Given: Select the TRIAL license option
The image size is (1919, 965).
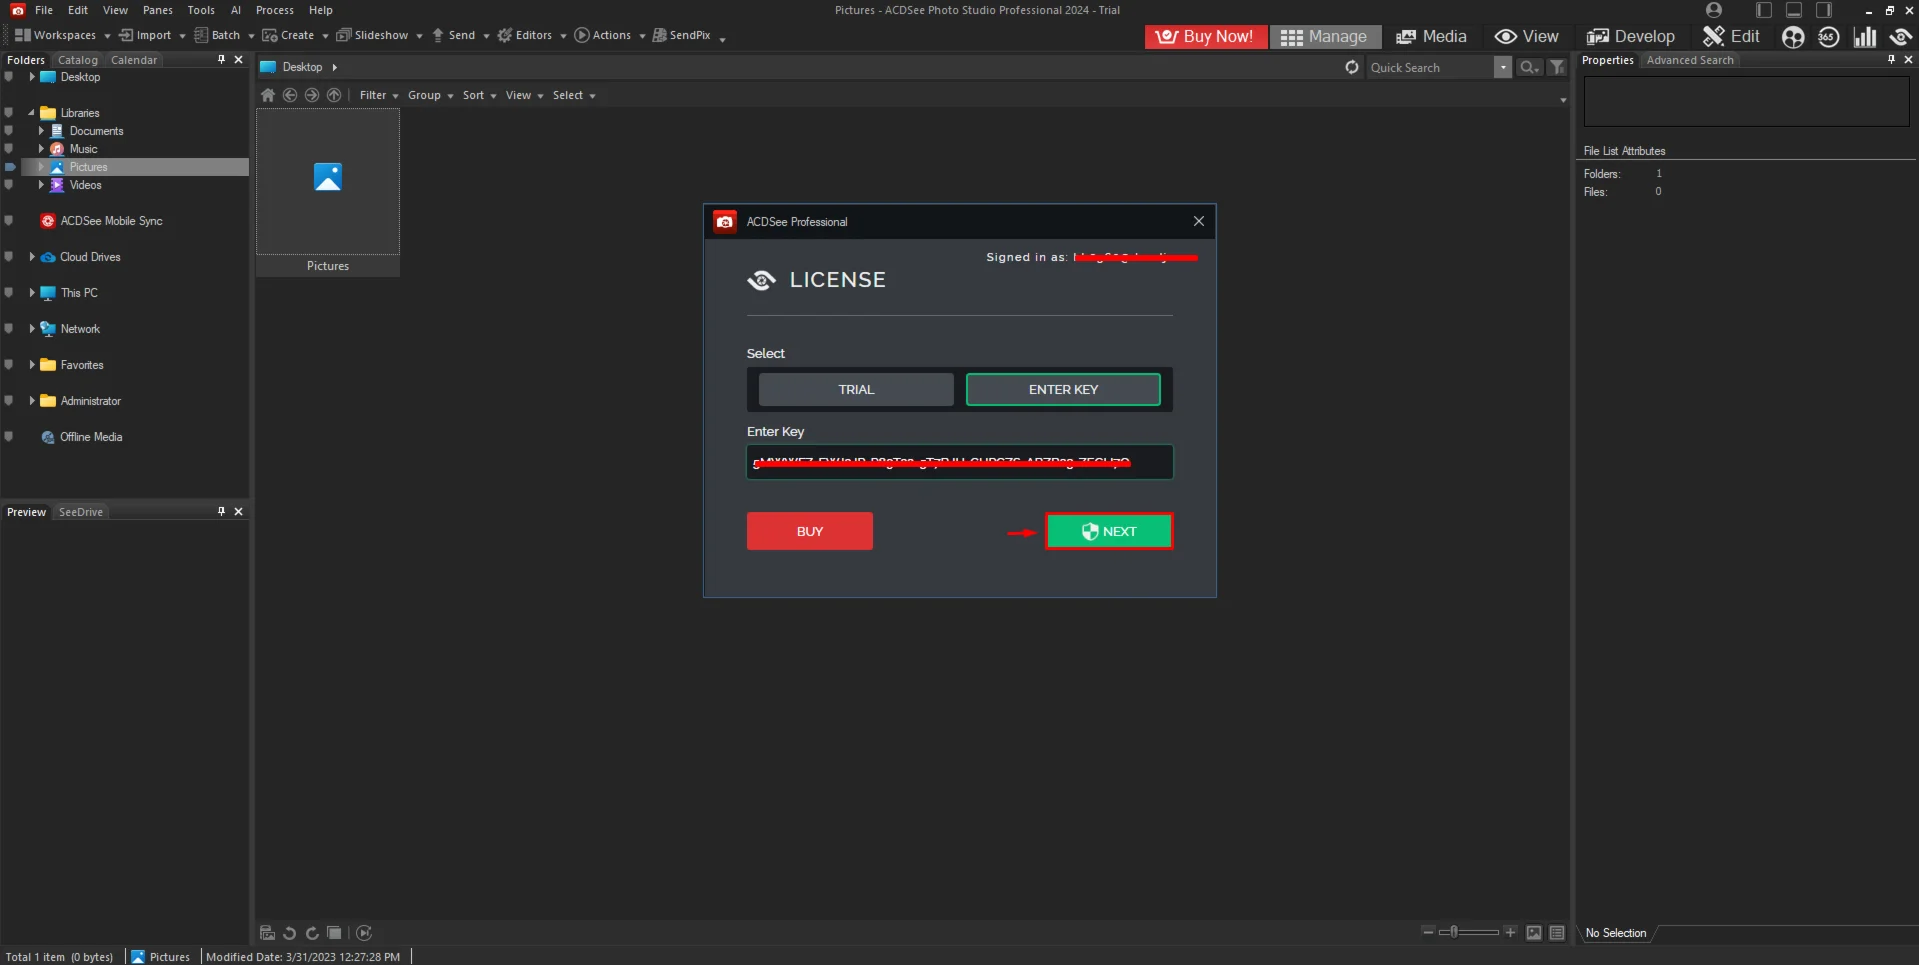Looking at the screenshot, I should click(x=856, y=390).
